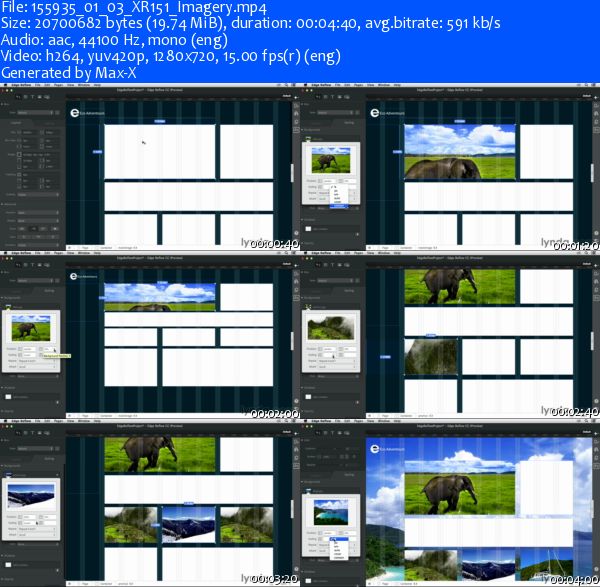Select the Selection tool in 00:00:40 frame
The width and height of the screenshot is (600, 587).
coord(18,97)
